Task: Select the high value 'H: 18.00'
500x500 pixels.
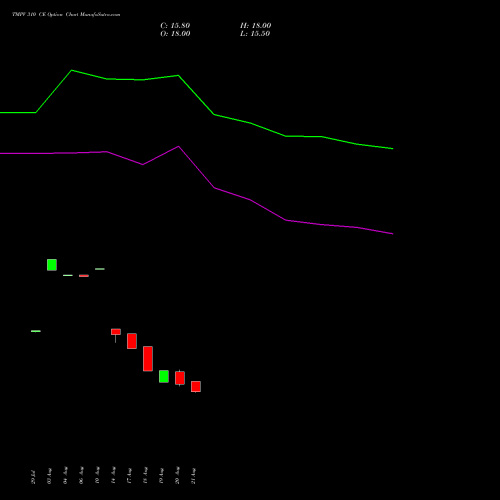Action: pyautogui.click(x=255, y=26)
